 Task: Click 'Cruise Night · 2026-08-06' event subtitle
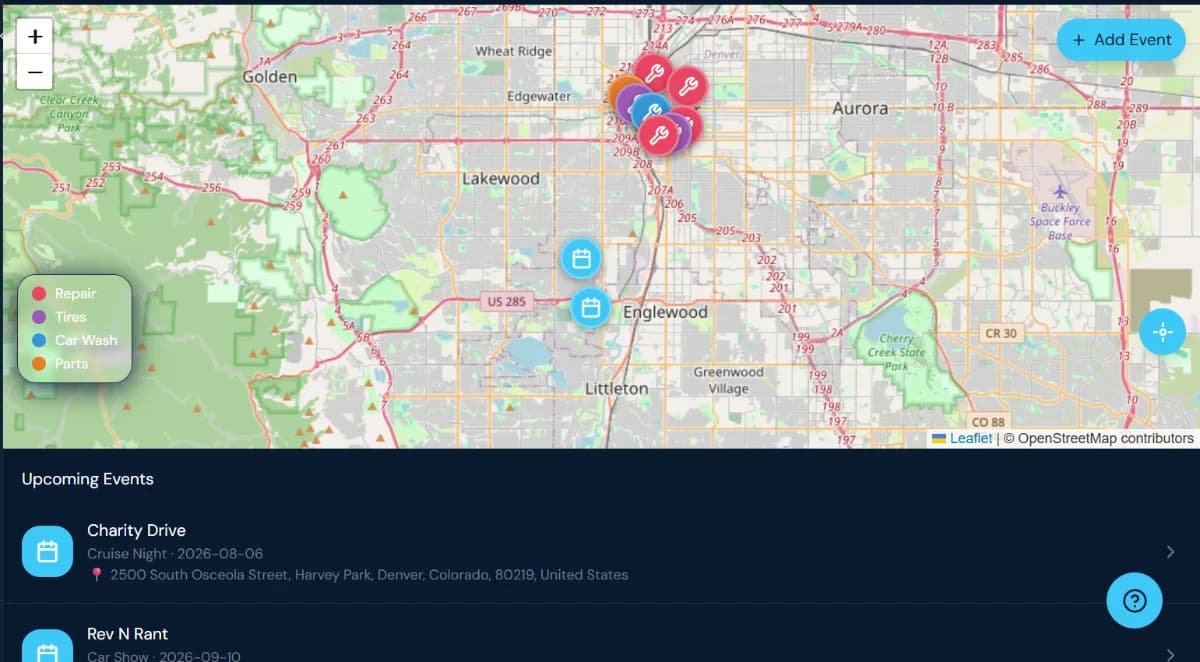point(175,553)
